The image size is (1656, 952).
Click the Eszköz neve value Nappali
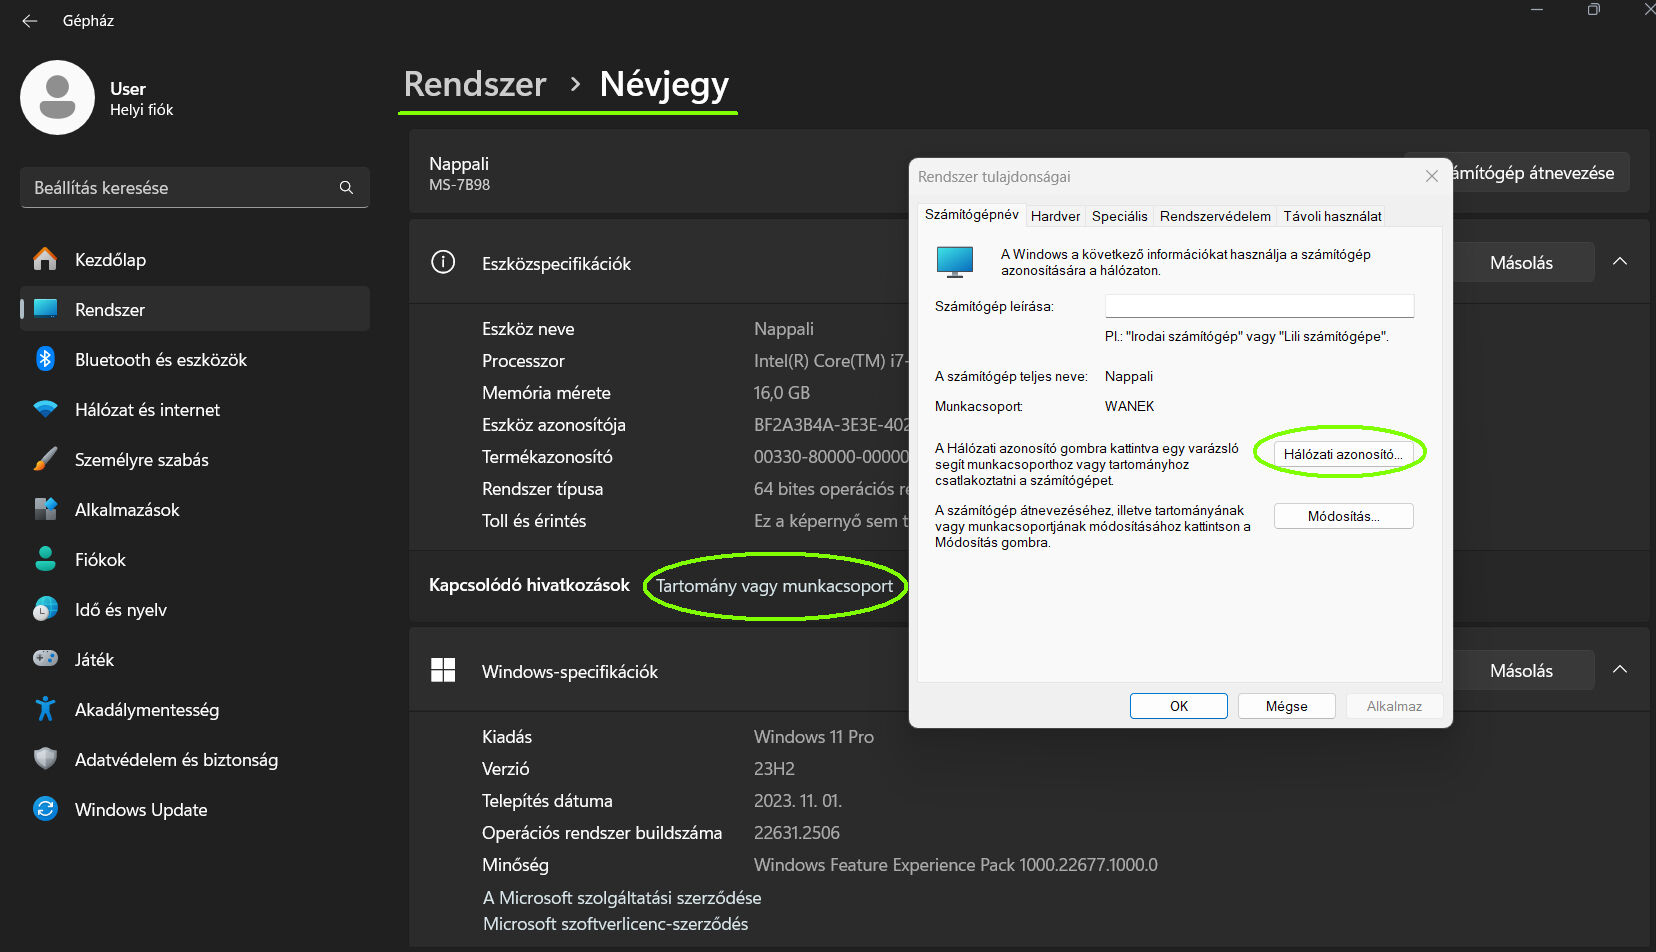[x=784, y=328]
